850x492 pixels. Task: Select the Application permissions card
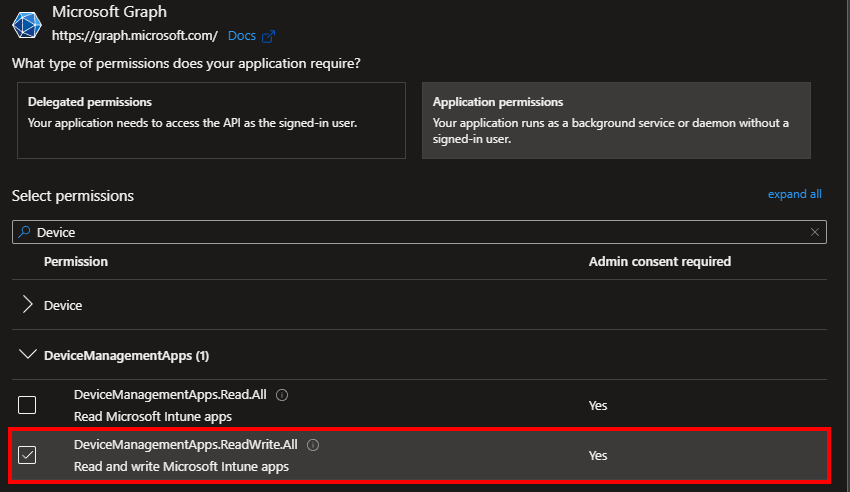[x=616, y=120]
